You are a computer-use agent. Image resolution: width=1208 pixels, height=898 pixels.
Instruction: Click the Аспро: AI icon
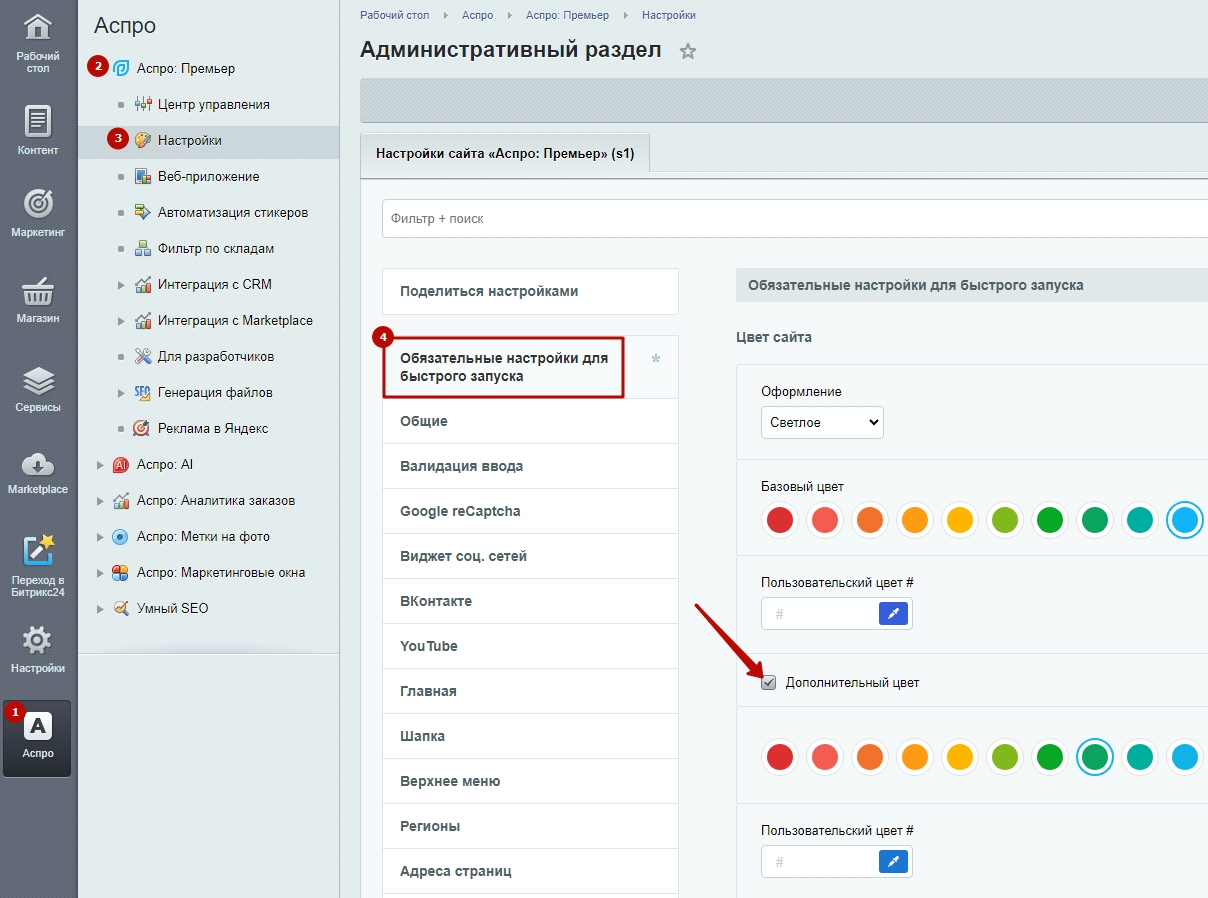[120, 464]
